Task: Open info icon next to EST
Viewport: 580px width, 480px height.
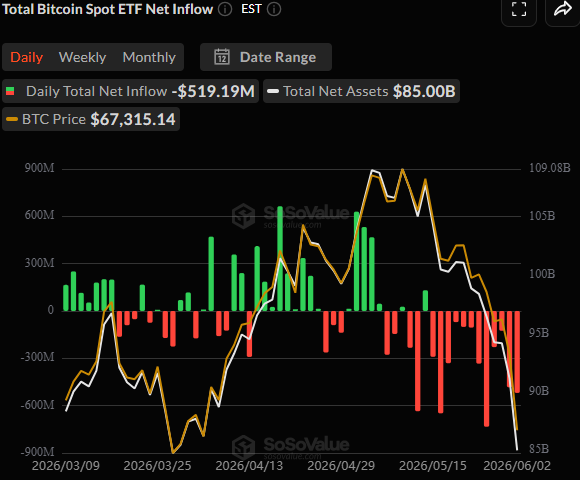Action: (274, 9)
